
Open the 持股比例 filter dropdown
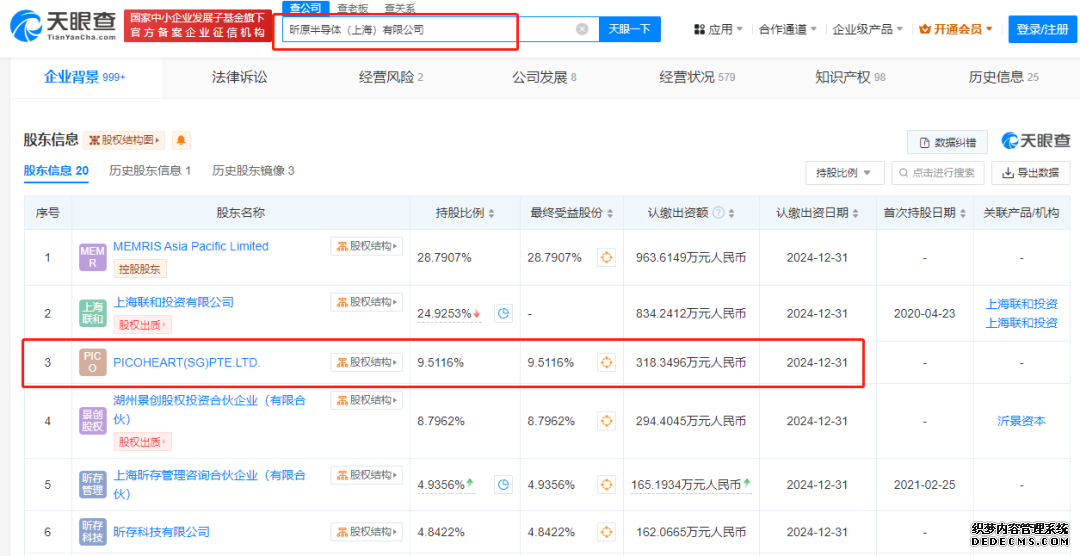pos(844,172)
